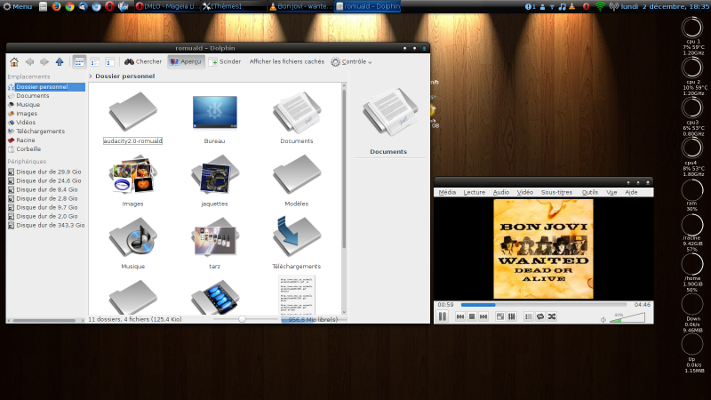Open Chercher search in Dolphin
This screenshot has height=400, width=711.
coord(143,62)
